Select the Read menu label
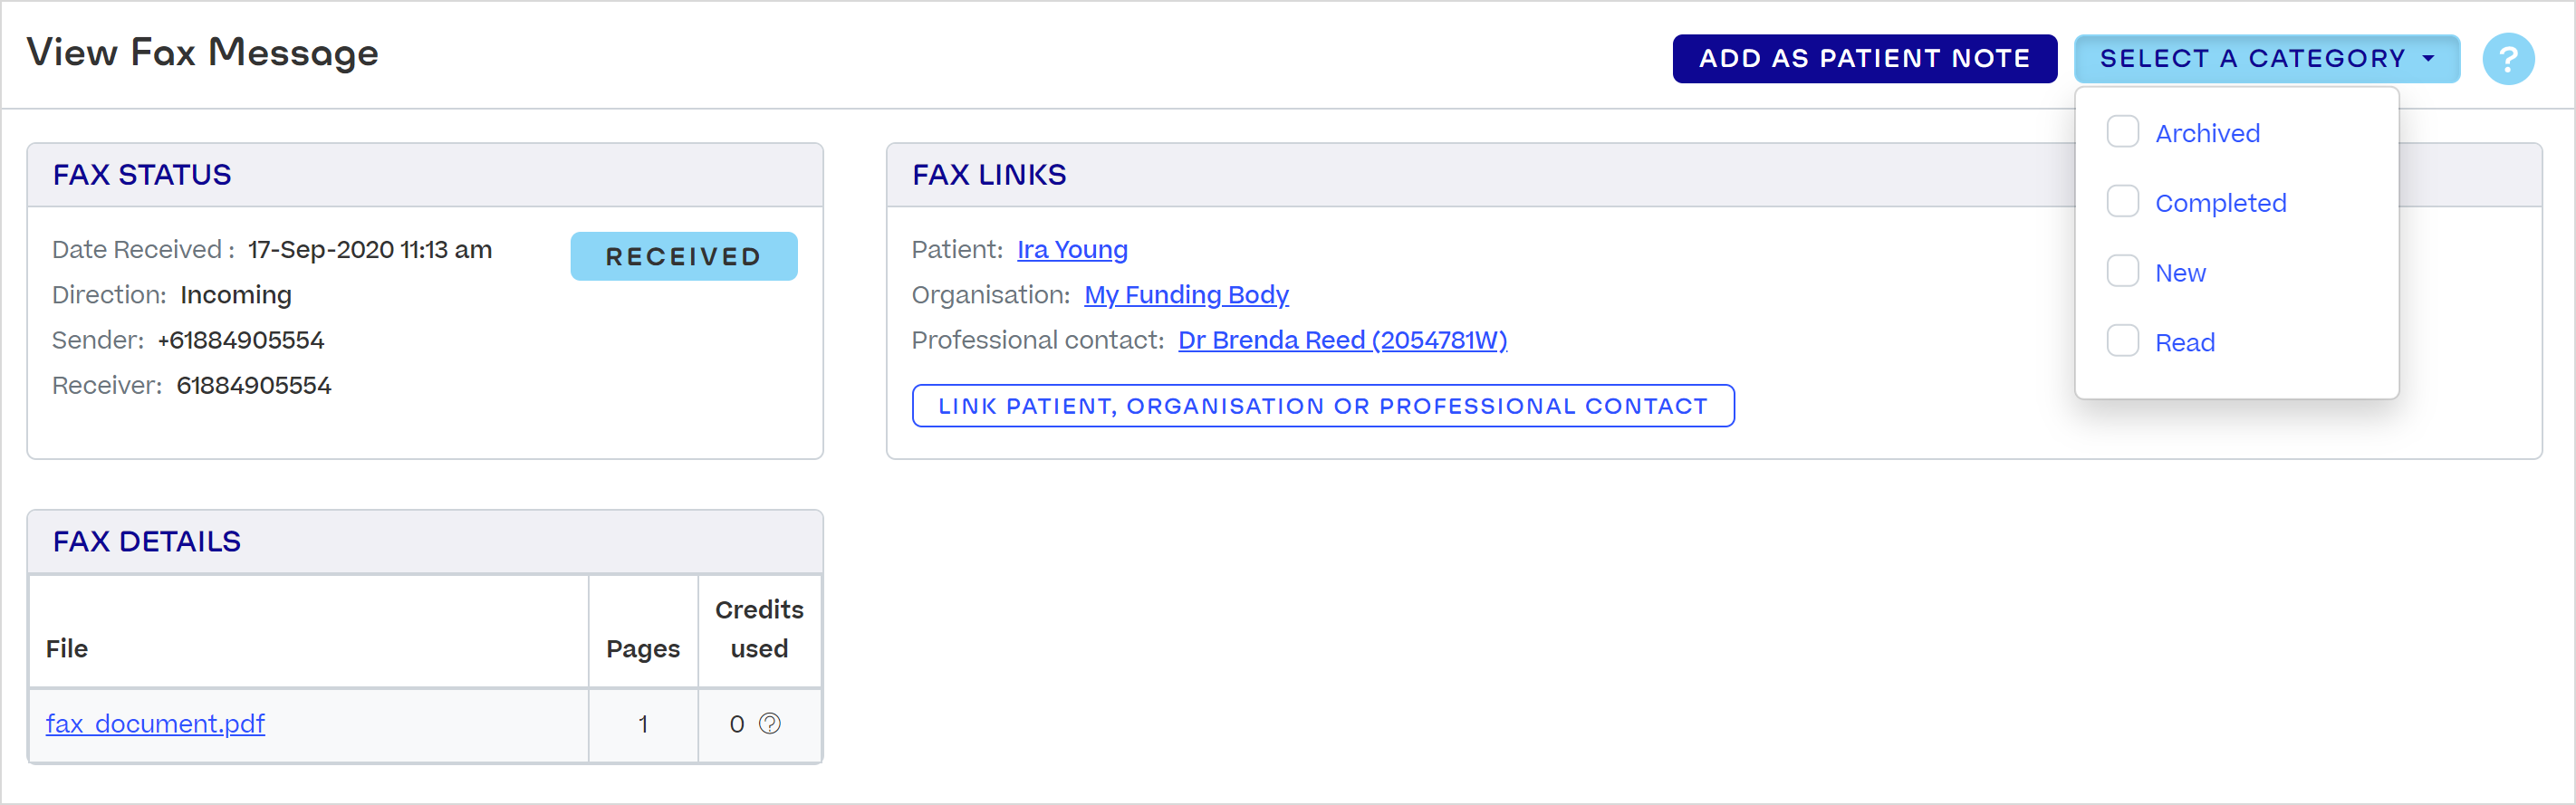Viewport: 2576px width, 805px height. [x=2184, y=343]
